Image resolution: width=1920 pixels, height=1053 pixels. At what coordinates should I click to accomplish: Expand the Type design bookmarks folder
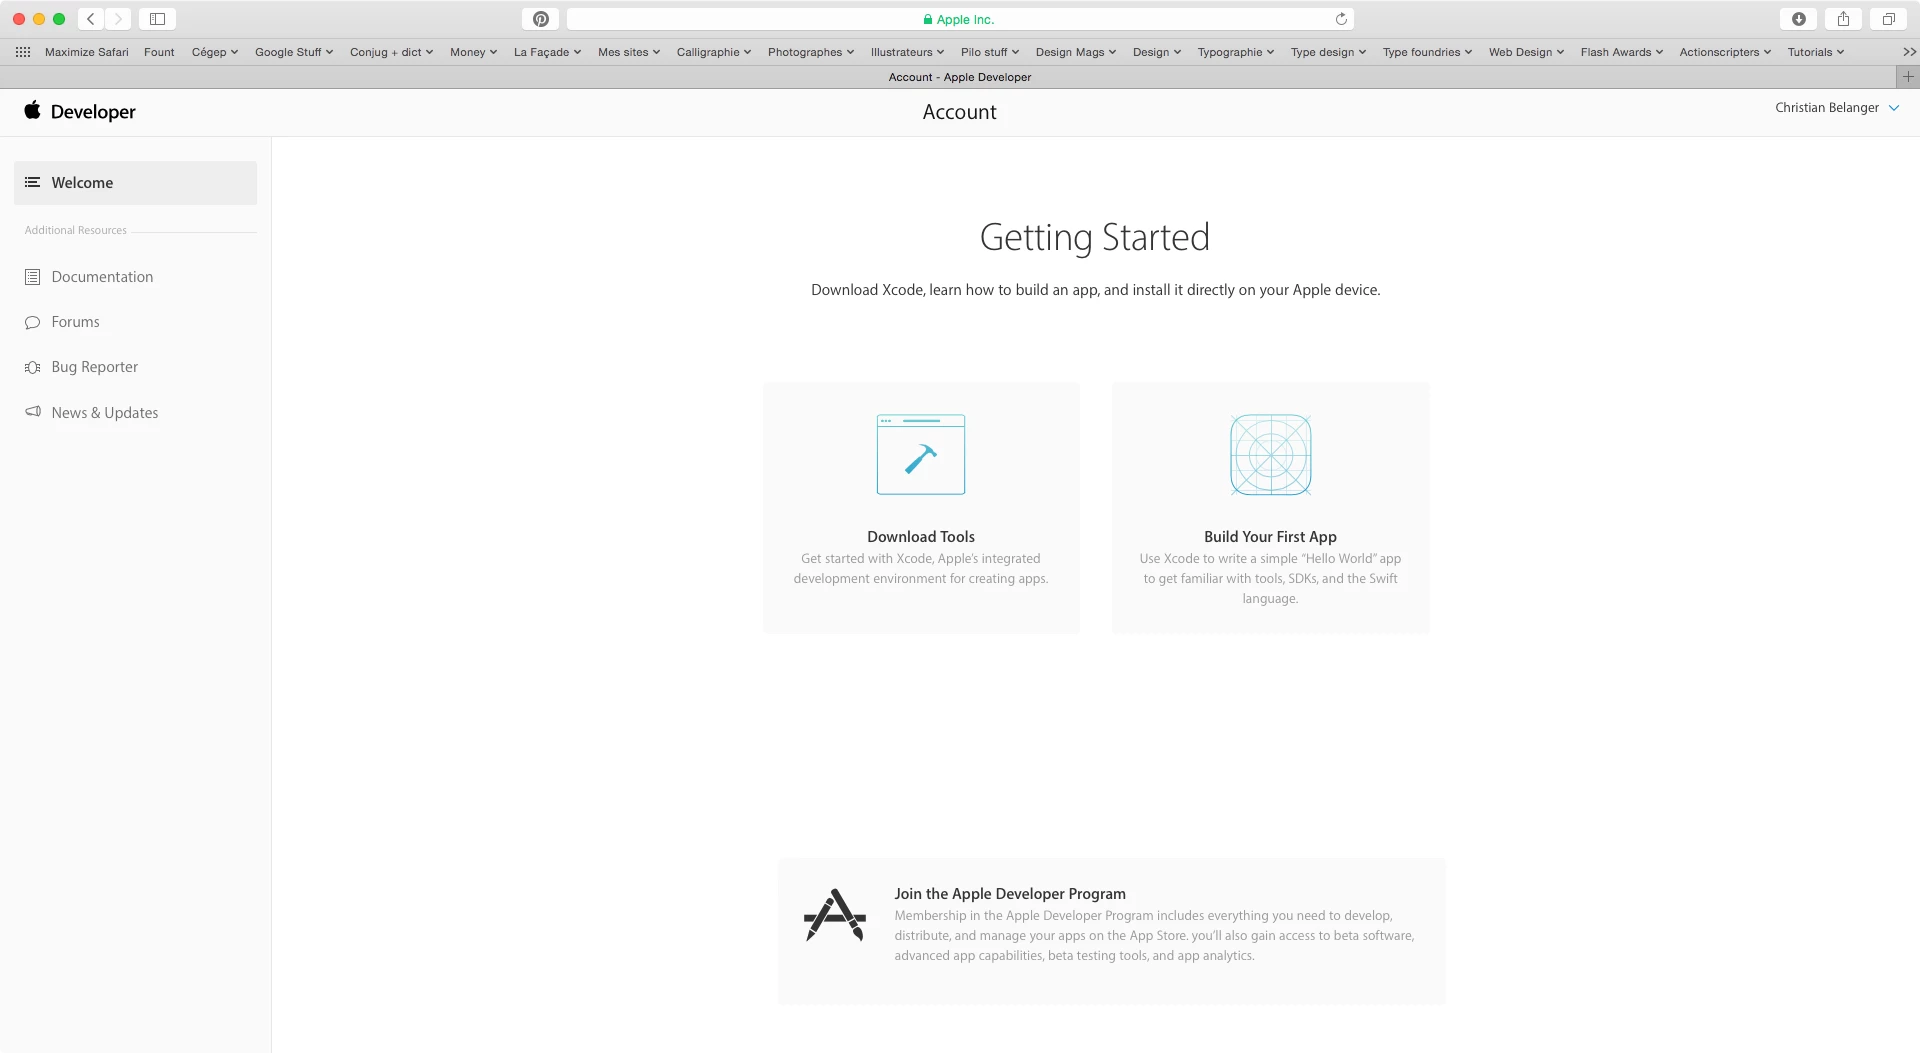coord(1328,52)
